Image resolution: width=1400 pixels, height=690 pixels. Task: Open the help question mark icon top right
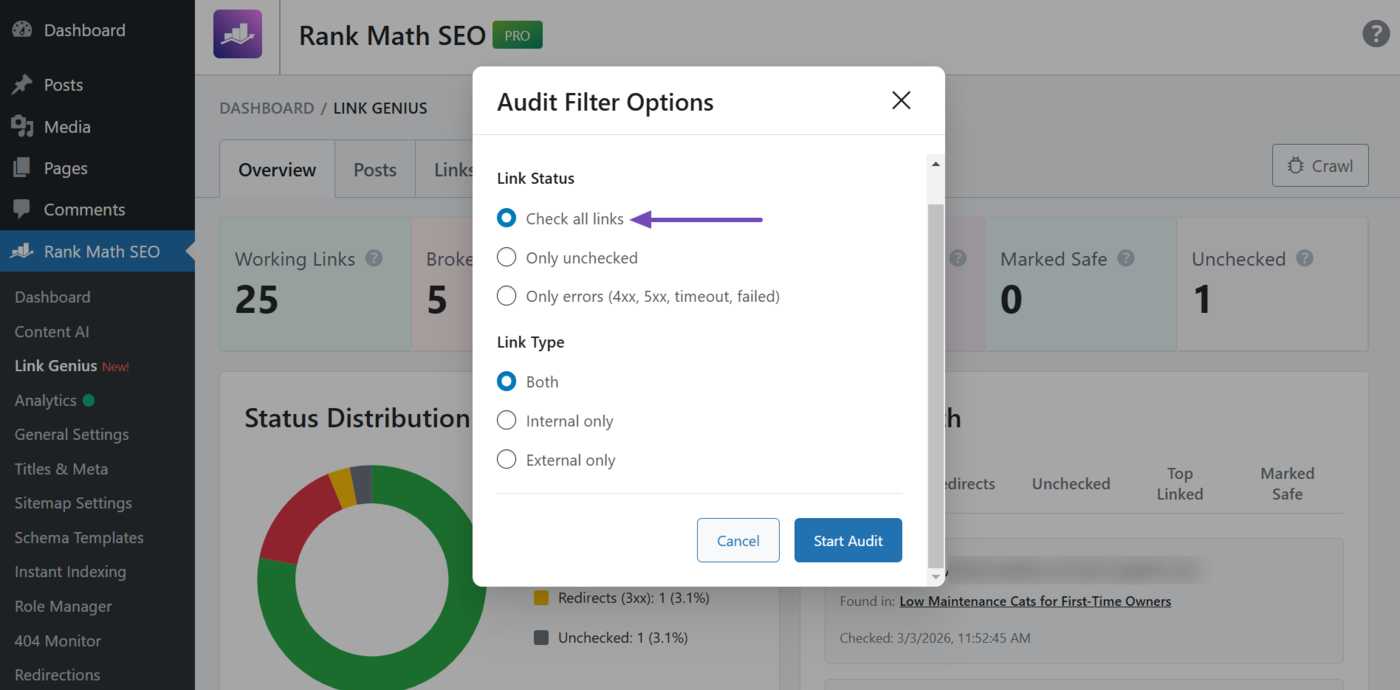pos(1375,33)
